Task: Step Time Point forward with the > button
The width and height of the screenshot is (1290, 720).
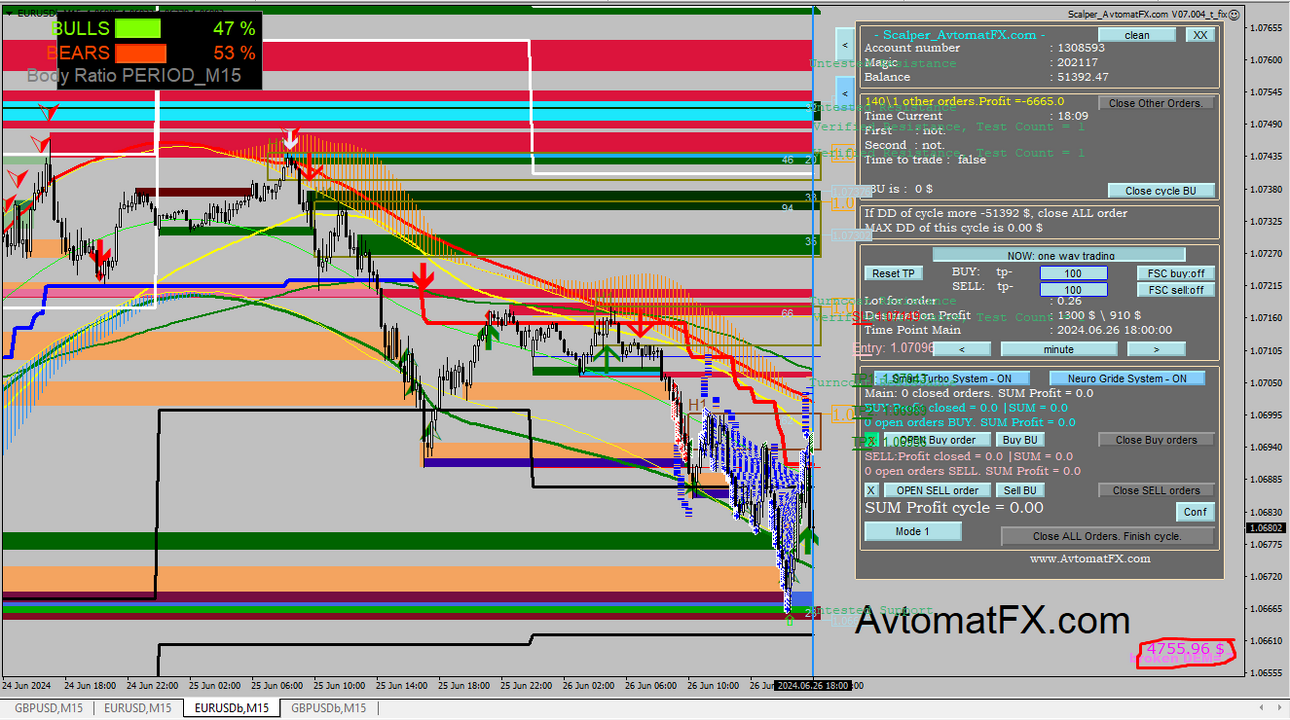Action: click(x=1156, y=349)
